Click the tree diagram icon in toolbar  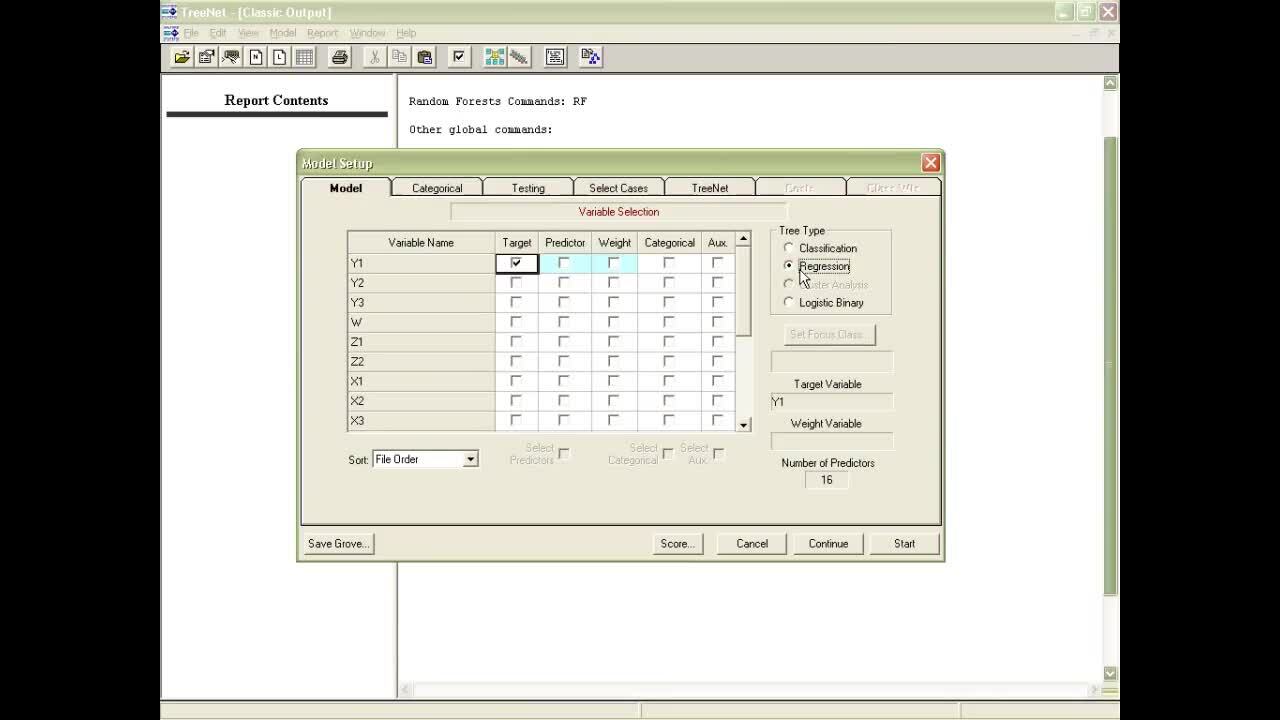point(590,57)
